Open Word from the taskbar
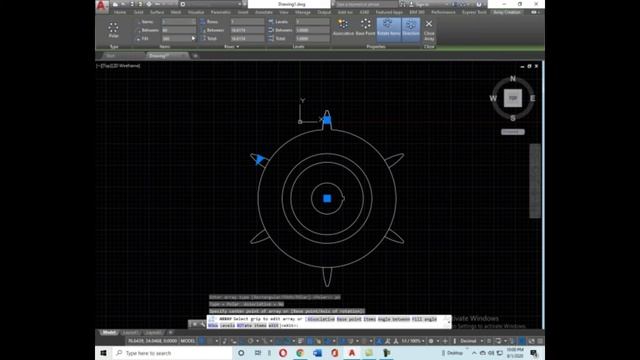 pyautogui.click(x=318, y=353)
